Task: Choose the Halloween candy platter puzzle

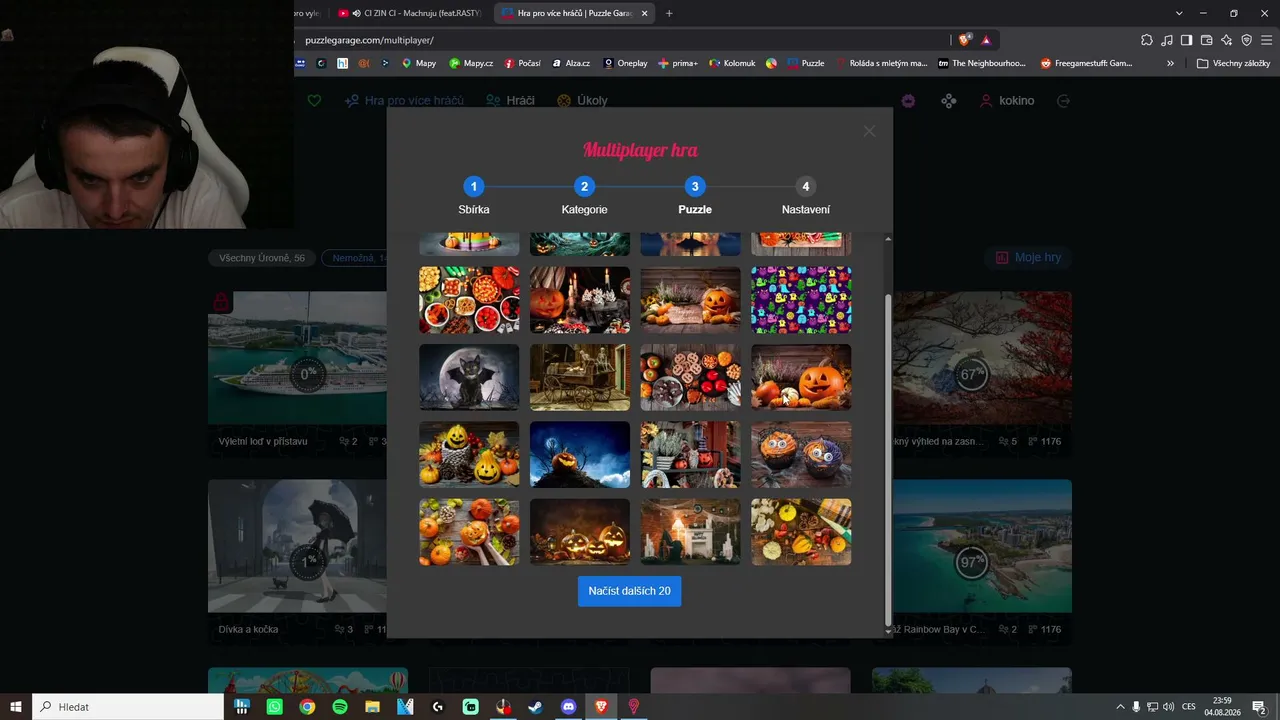Action: pyautogui.click(x=469, y=300)
